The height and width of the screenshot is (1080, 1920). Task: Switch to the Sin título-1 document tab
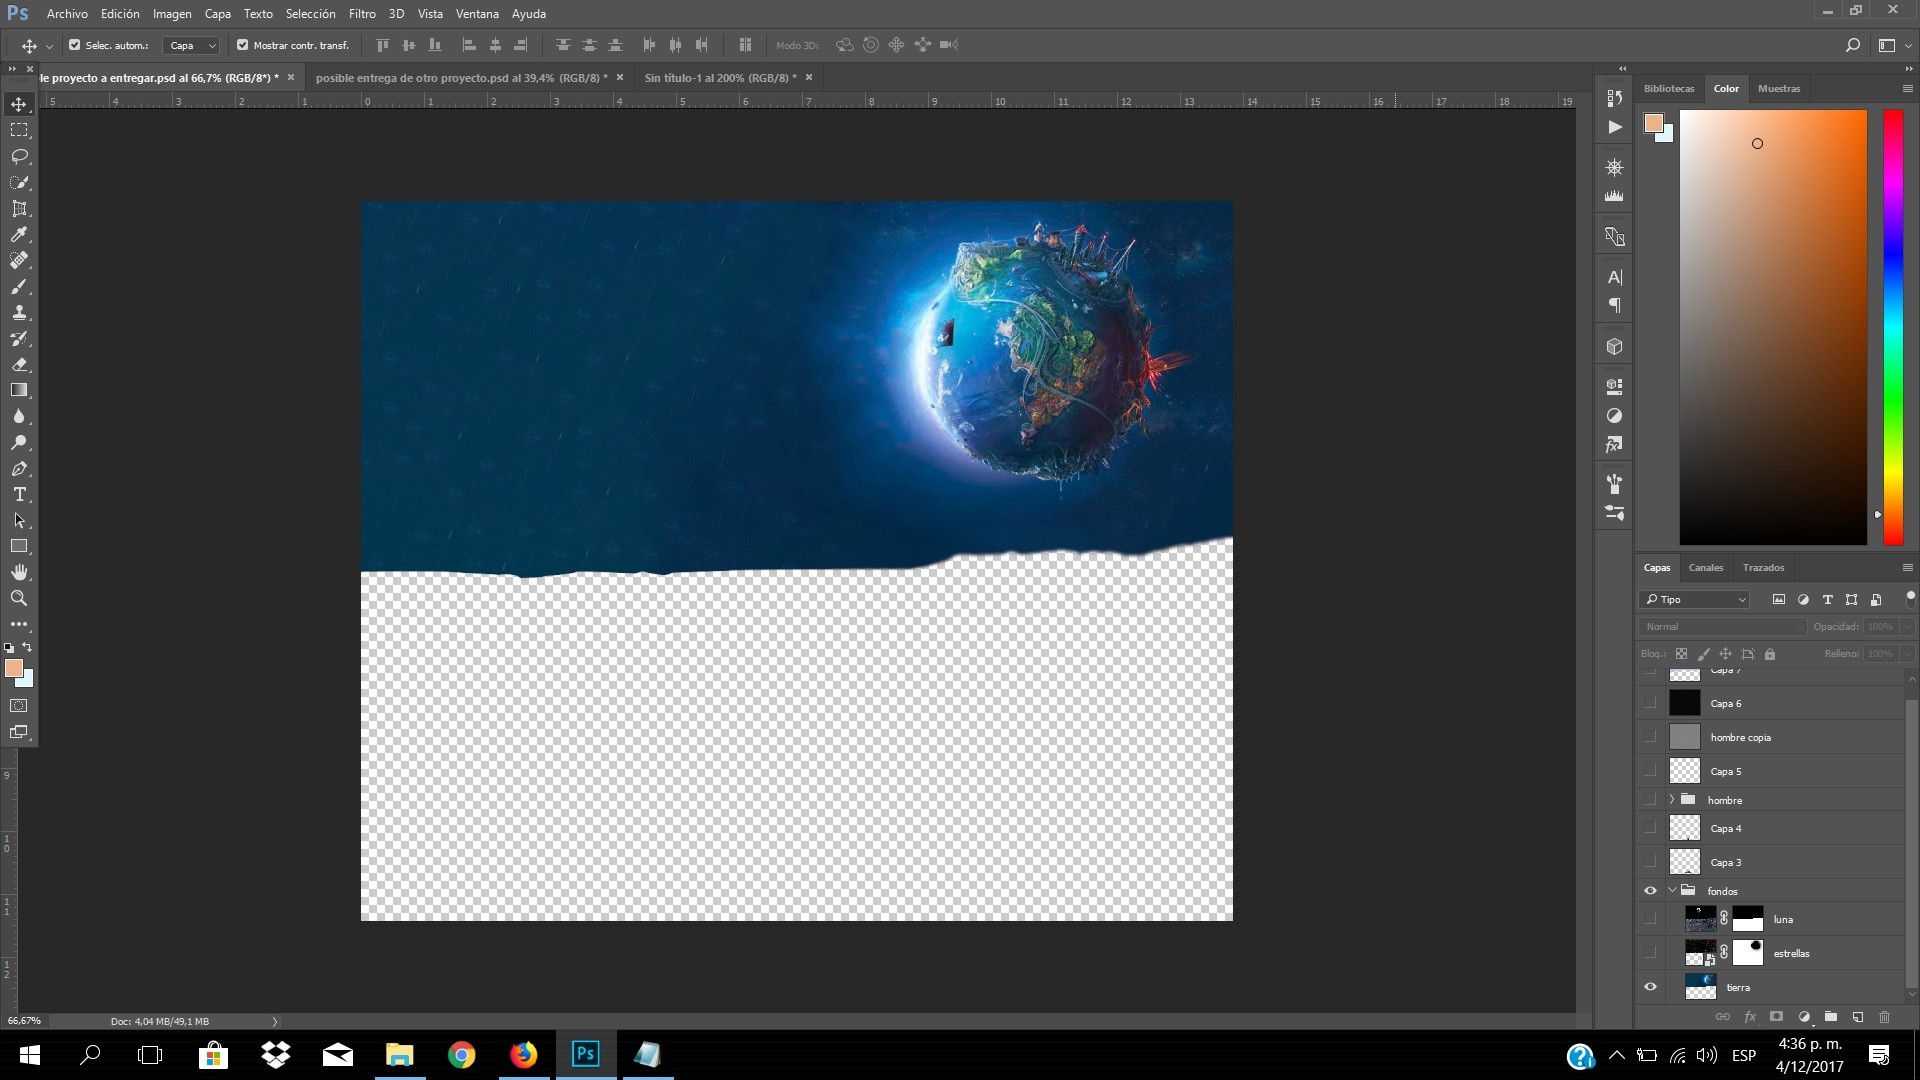click(x=721, y=77)
